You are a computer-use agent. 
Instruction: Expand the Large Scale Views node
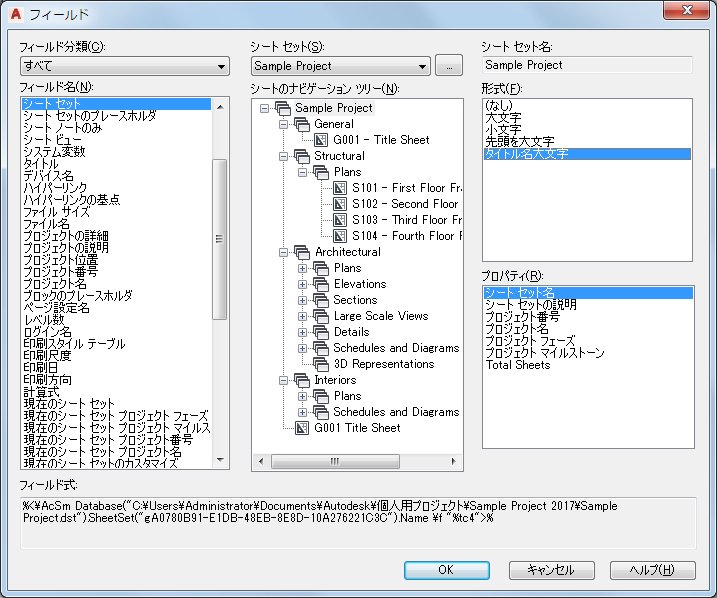[x=302, y=316]
